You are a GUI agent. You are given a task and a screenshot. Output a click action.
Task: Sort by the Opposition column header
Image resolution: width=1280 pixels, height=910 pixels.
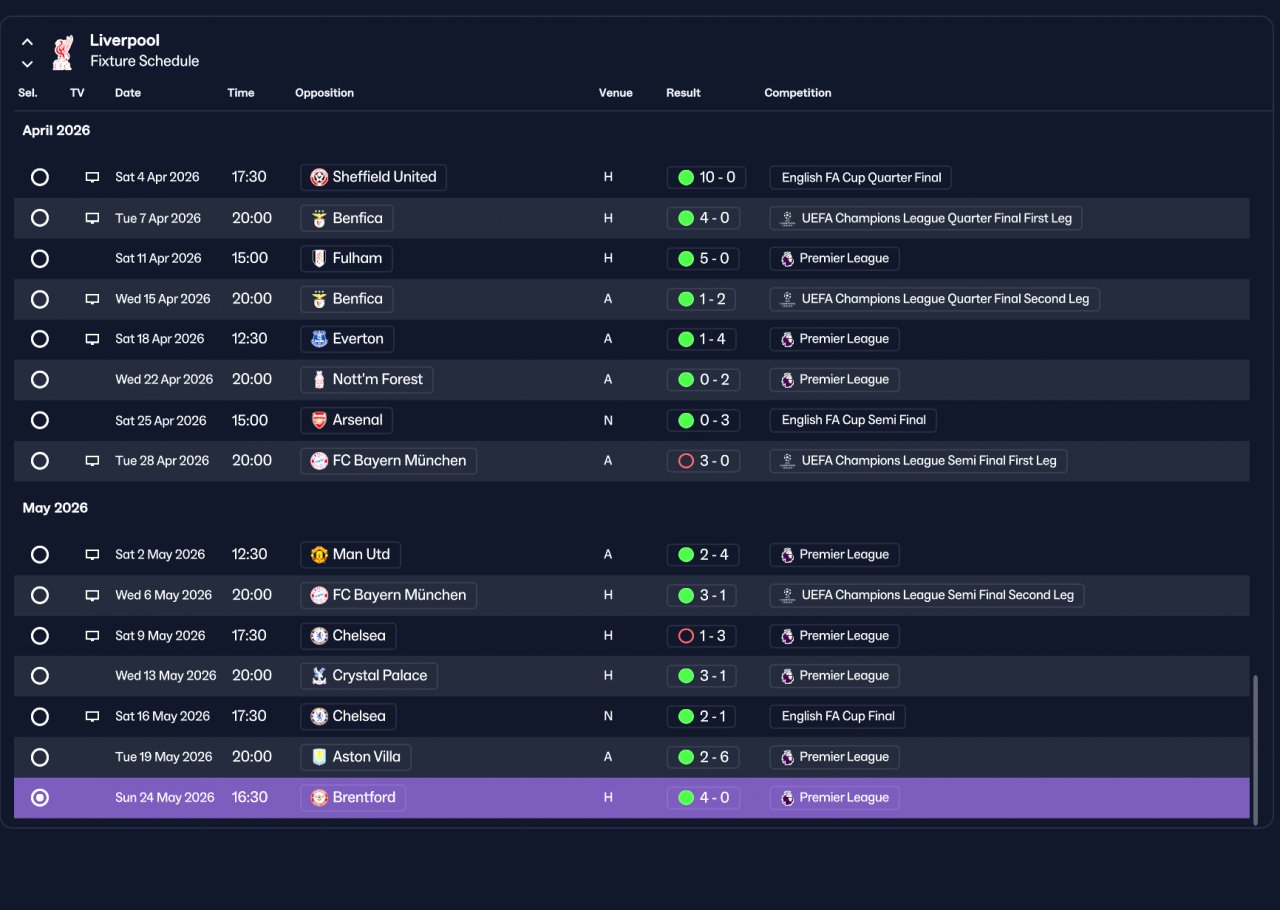[324, 93]
